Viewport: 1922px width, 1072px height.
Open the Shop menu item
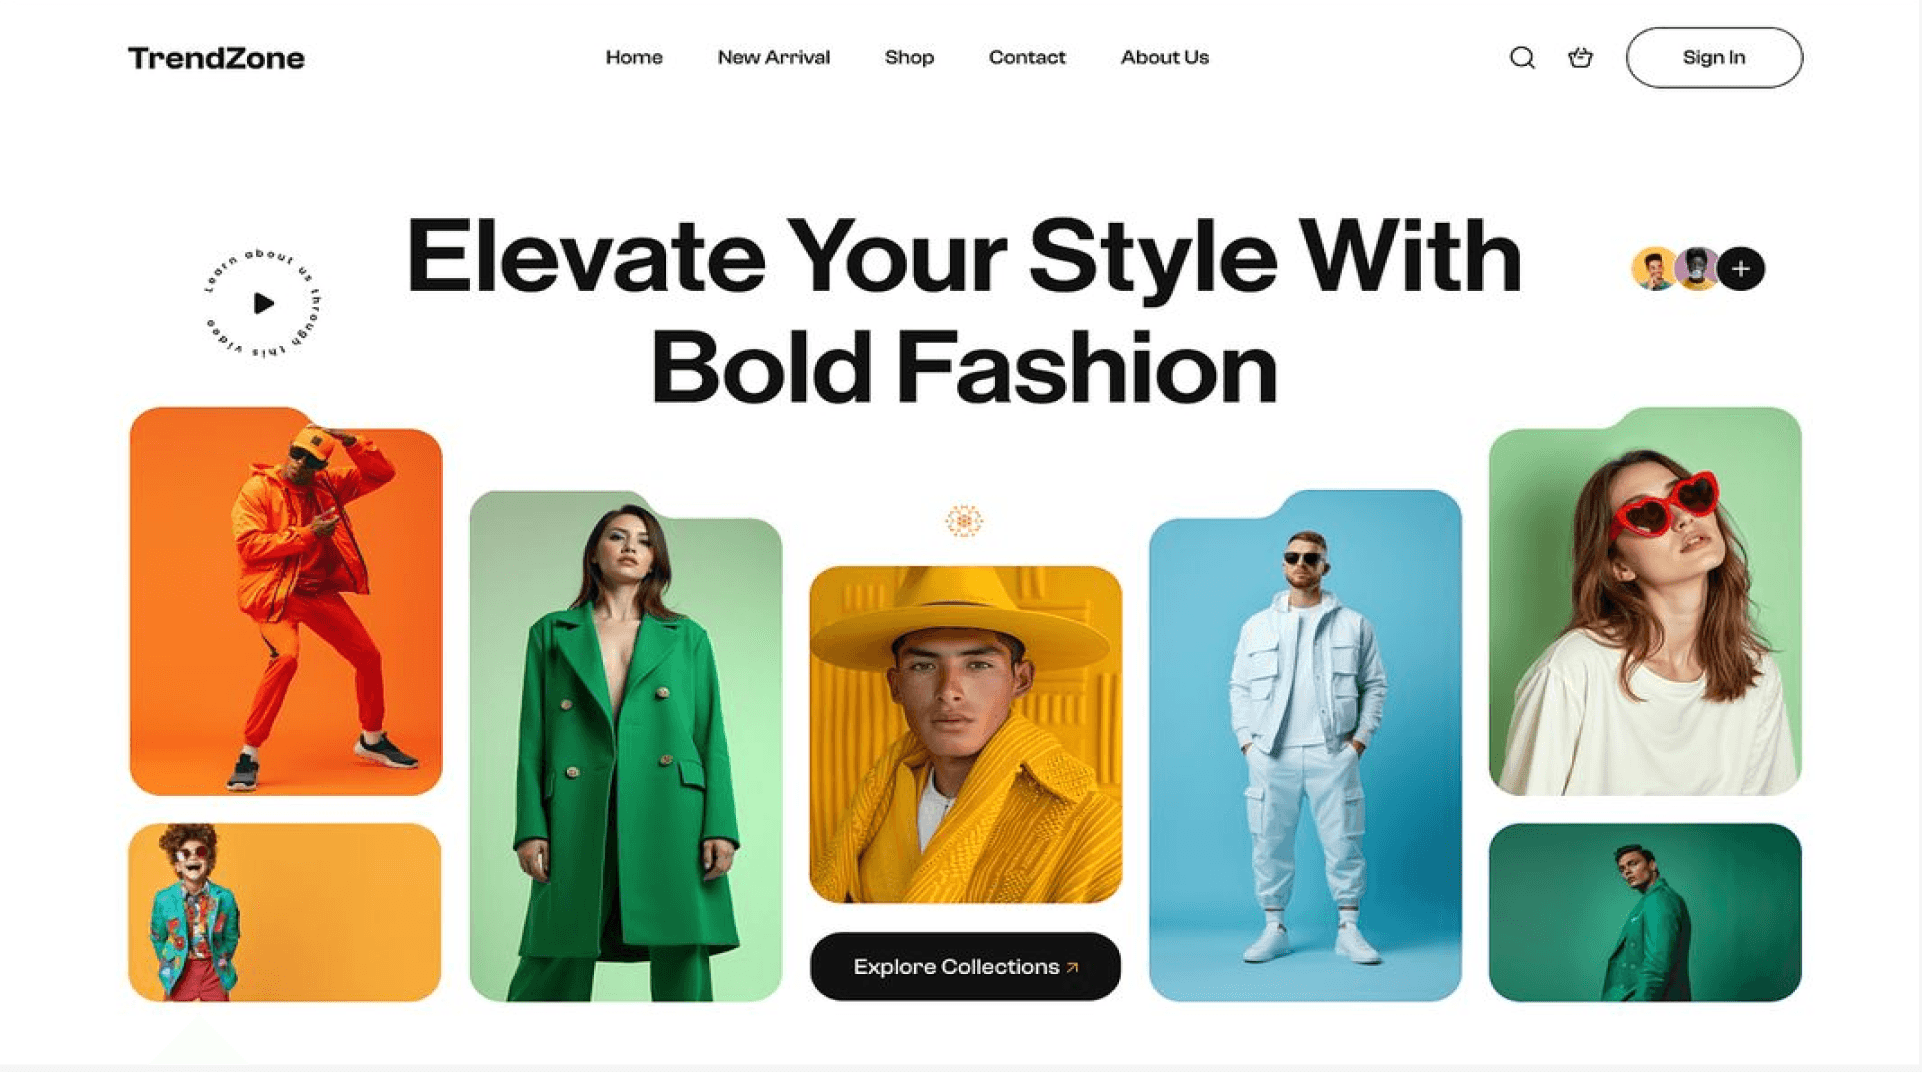tap(909, 57)
